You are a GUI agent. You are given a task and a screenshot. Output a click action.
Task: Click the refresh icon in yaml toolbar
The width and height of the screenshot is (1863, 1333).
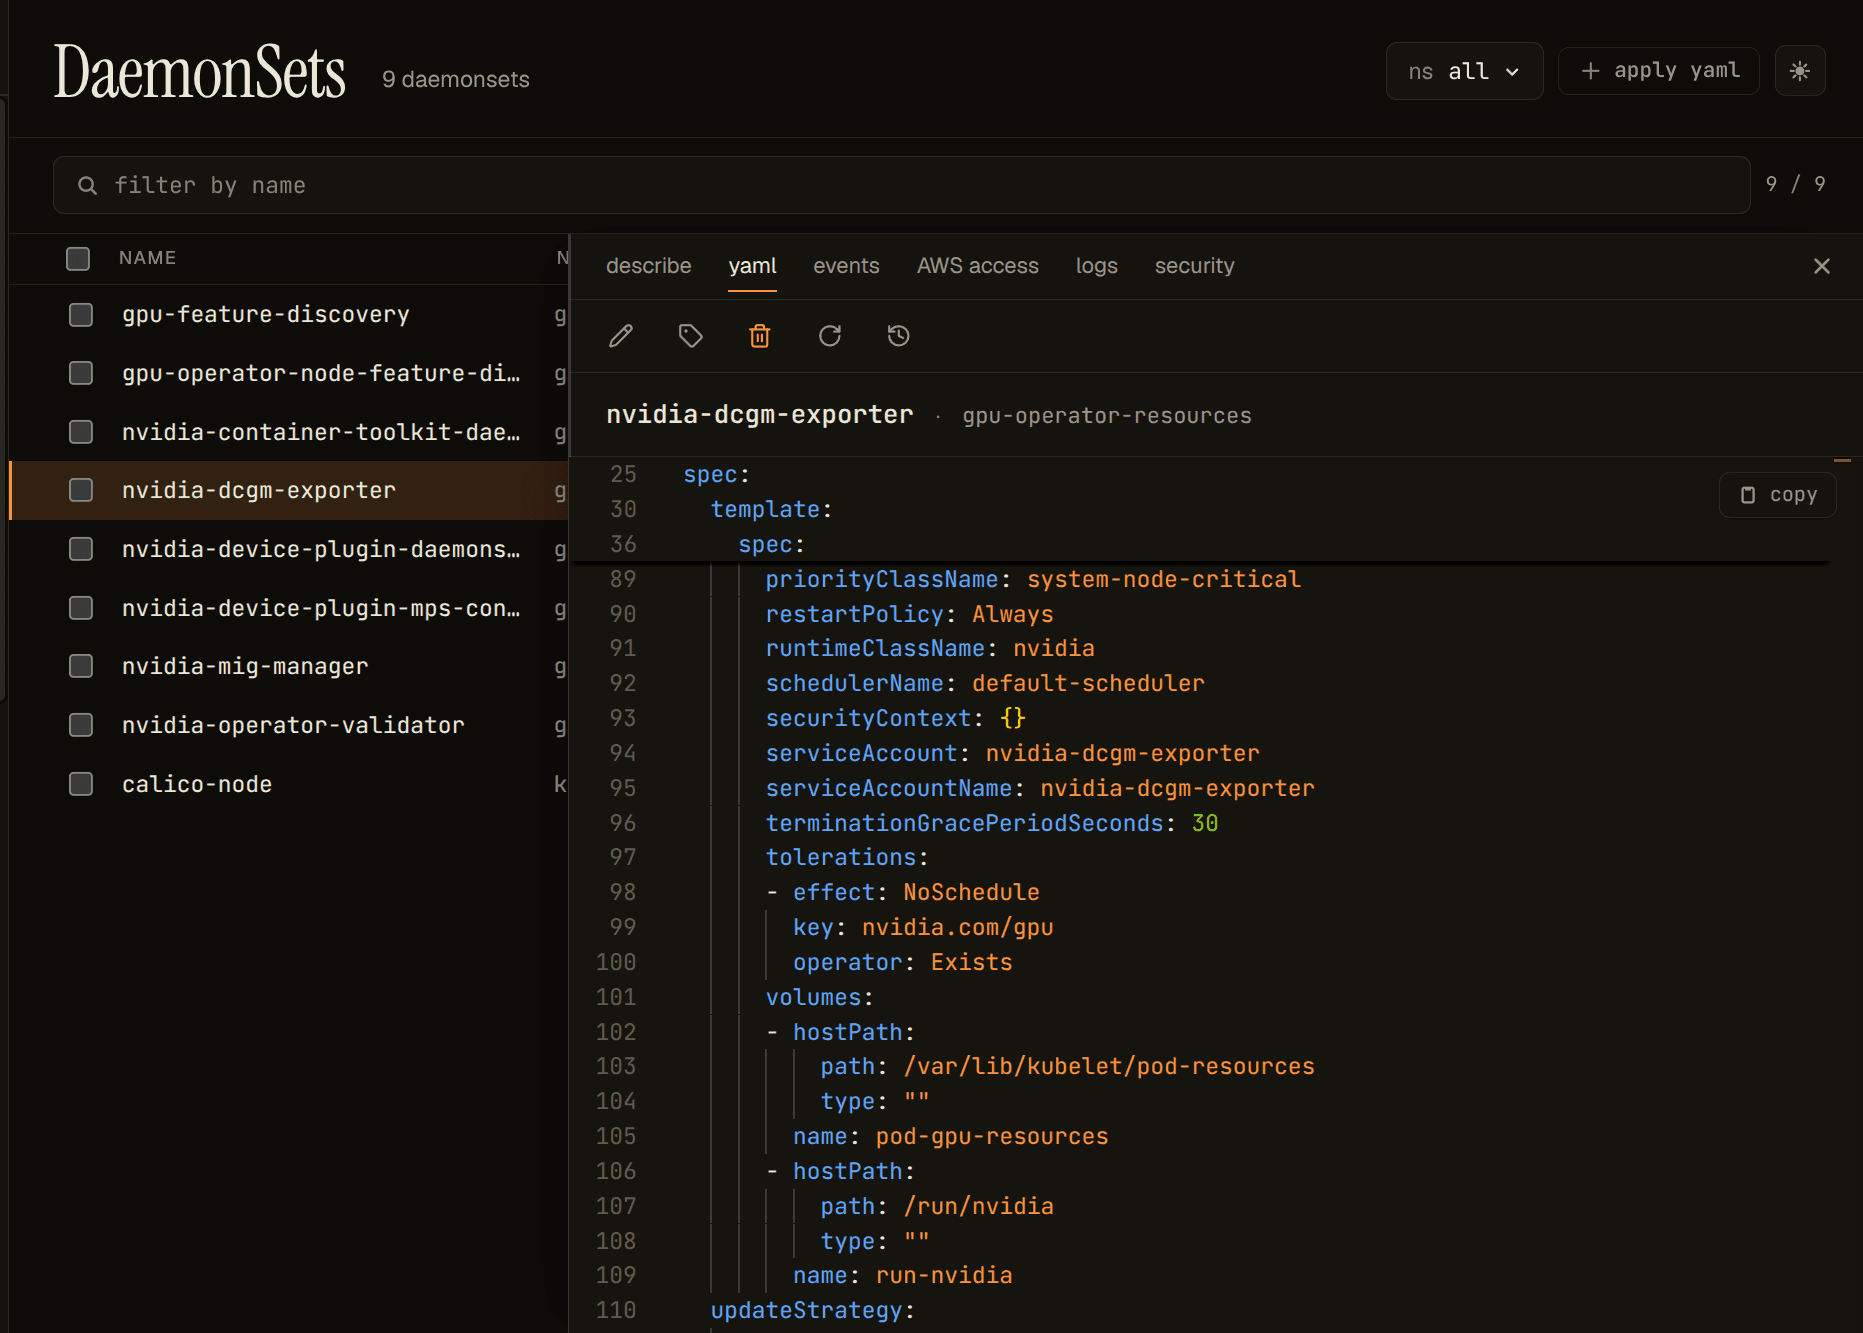click(830, 336)
